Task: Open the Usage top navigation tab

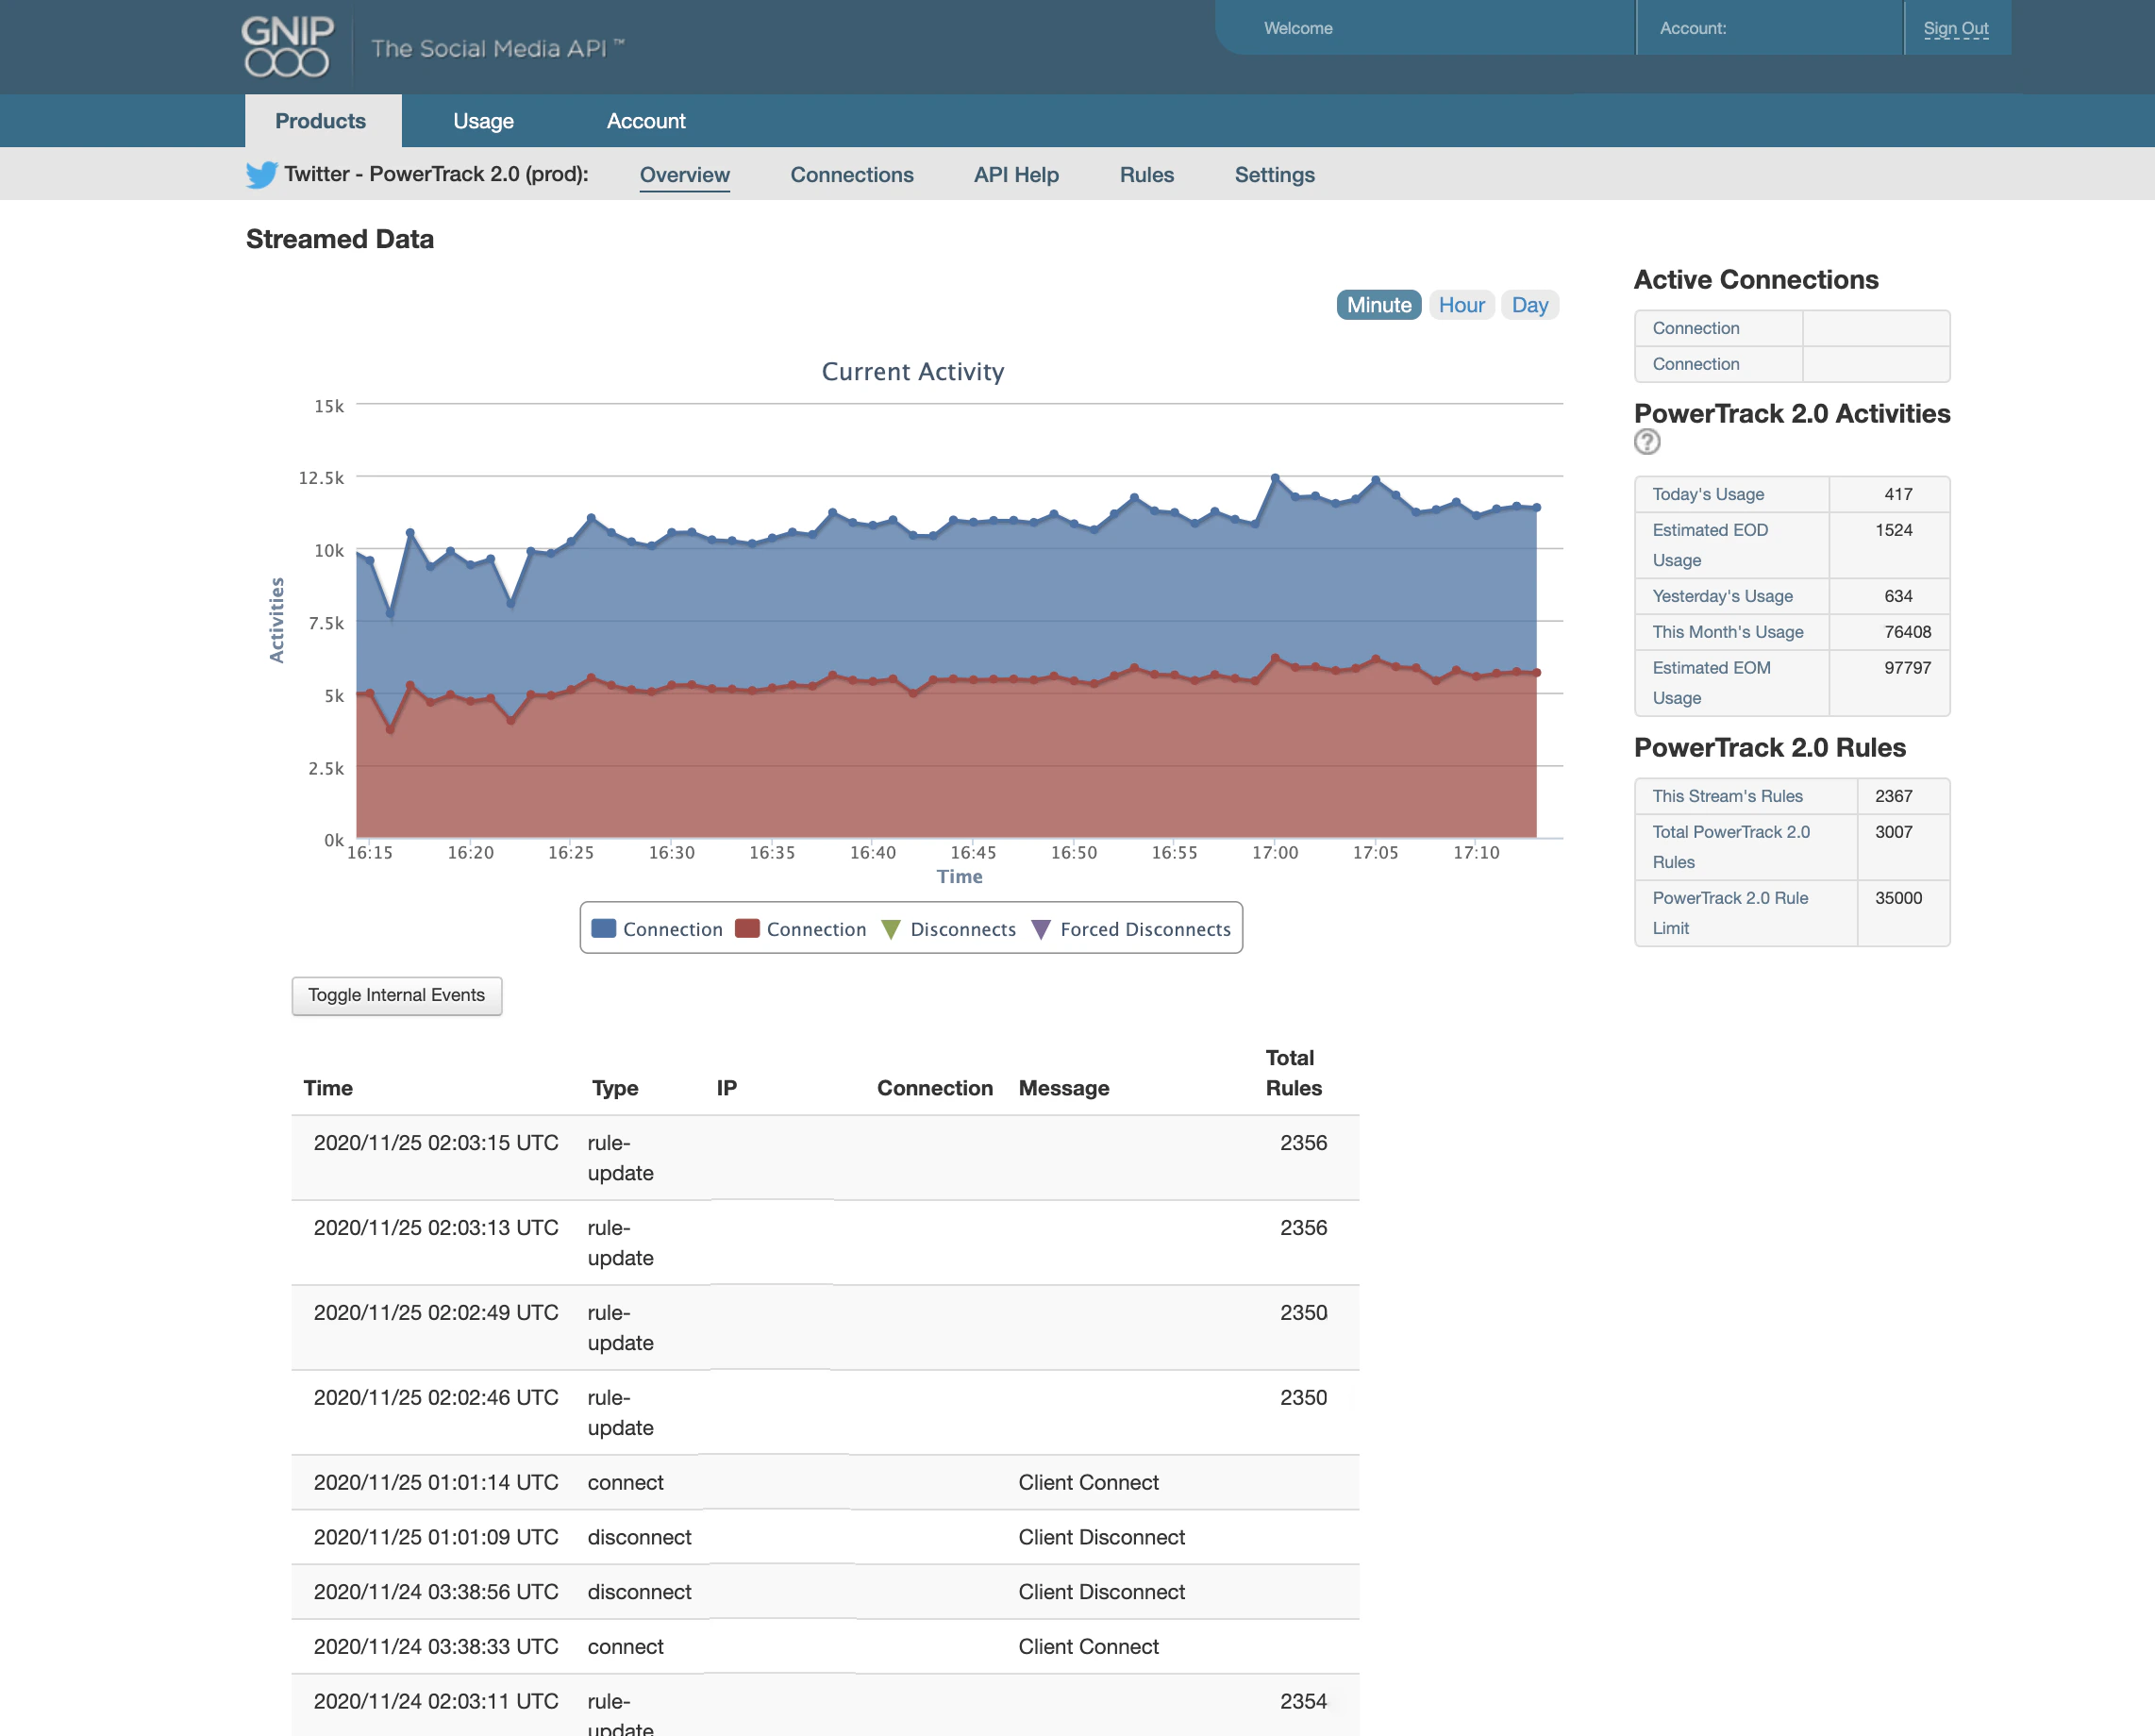Action: 483,121
